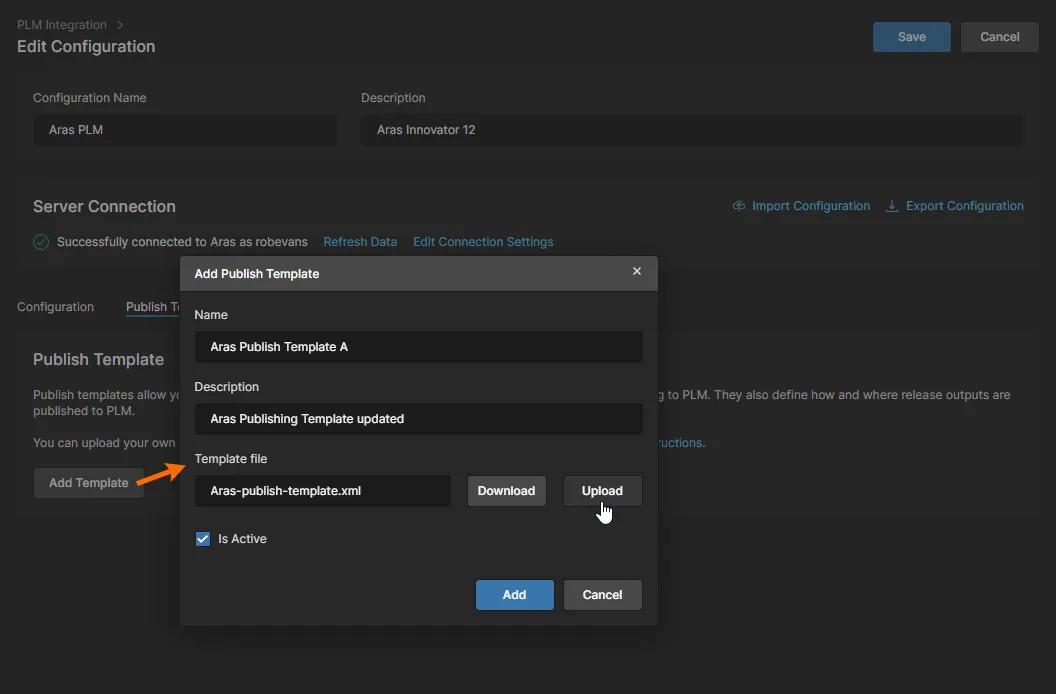The width and height of the screenshot is (1056, 694).
Task: Edit the Configuration Name field
Action: (185, 129)
